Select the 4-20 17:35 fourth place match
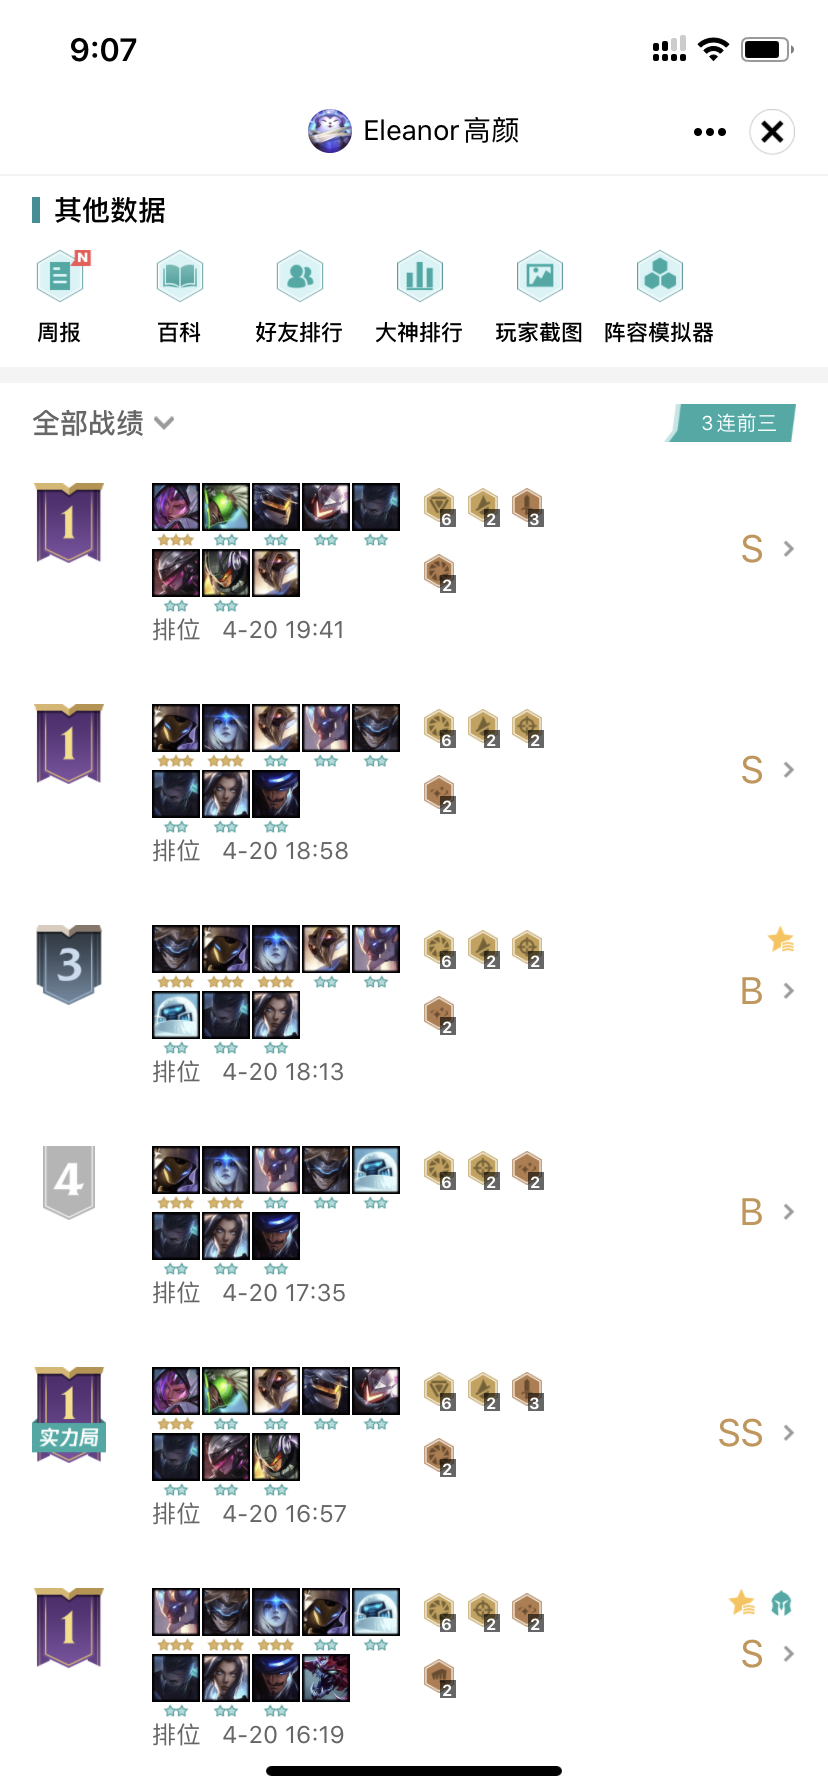 tap(414, 1226)
